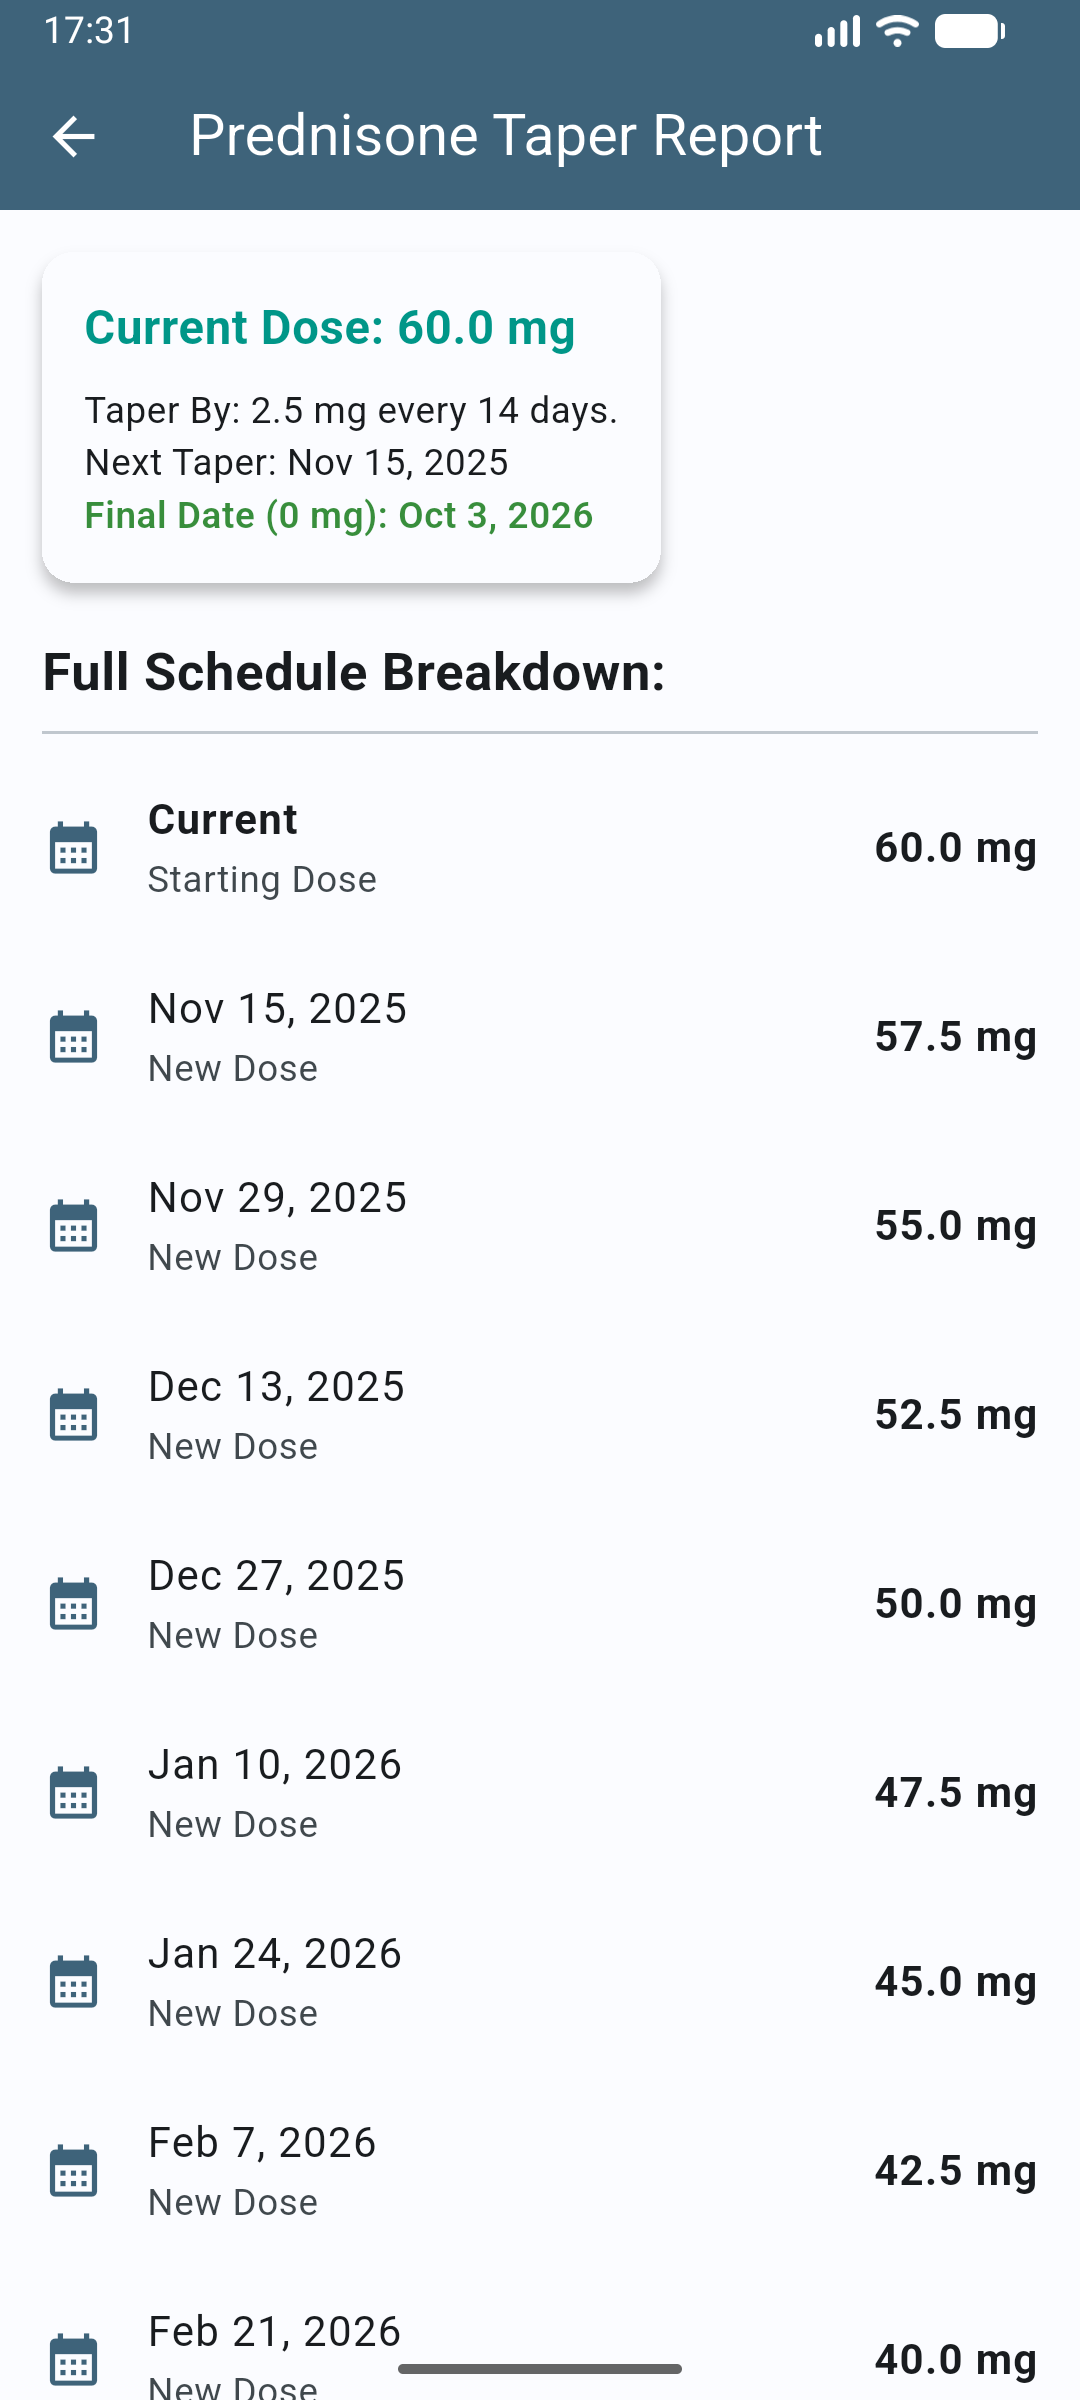This screenshot has width=1080, height=2400.
Task: Tap the back arrow in header
Action: click(x=73, y=136)
